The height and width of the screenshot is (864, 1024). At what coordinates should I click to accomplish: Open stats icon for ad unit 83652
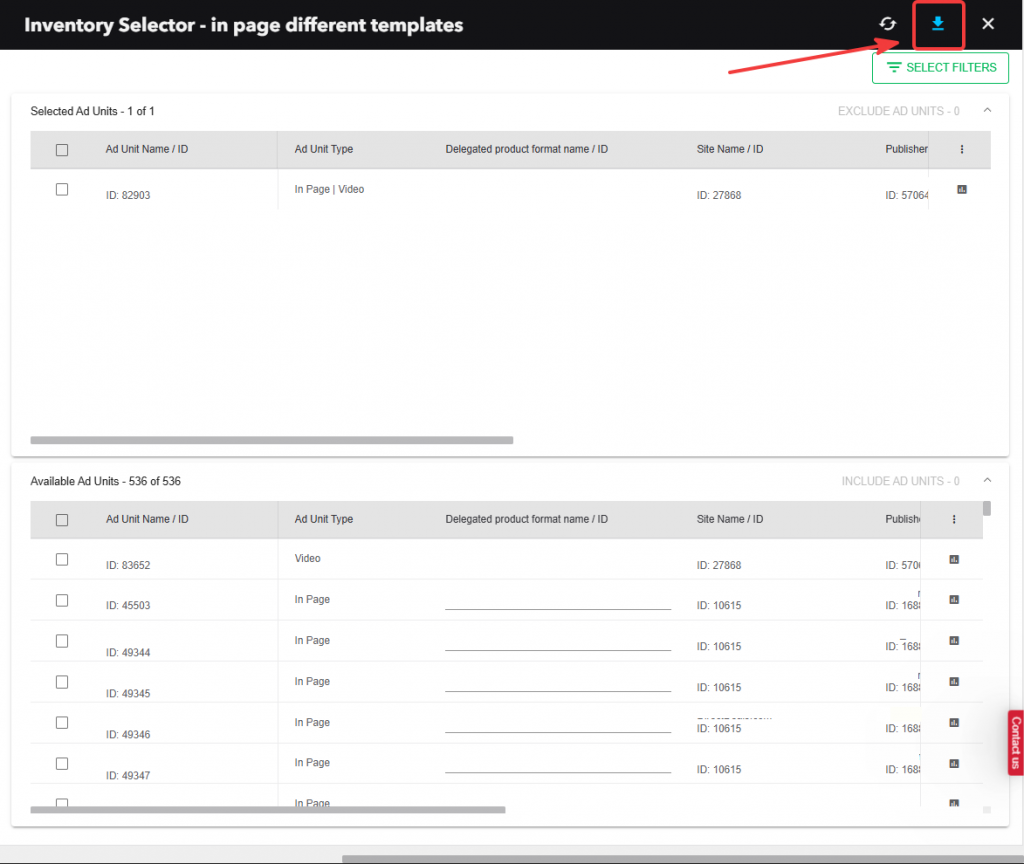pos(954,560)
